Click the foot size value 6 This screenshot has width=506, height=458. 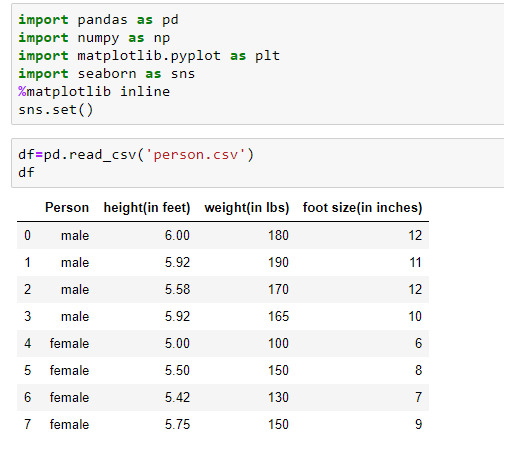[419, 343]
